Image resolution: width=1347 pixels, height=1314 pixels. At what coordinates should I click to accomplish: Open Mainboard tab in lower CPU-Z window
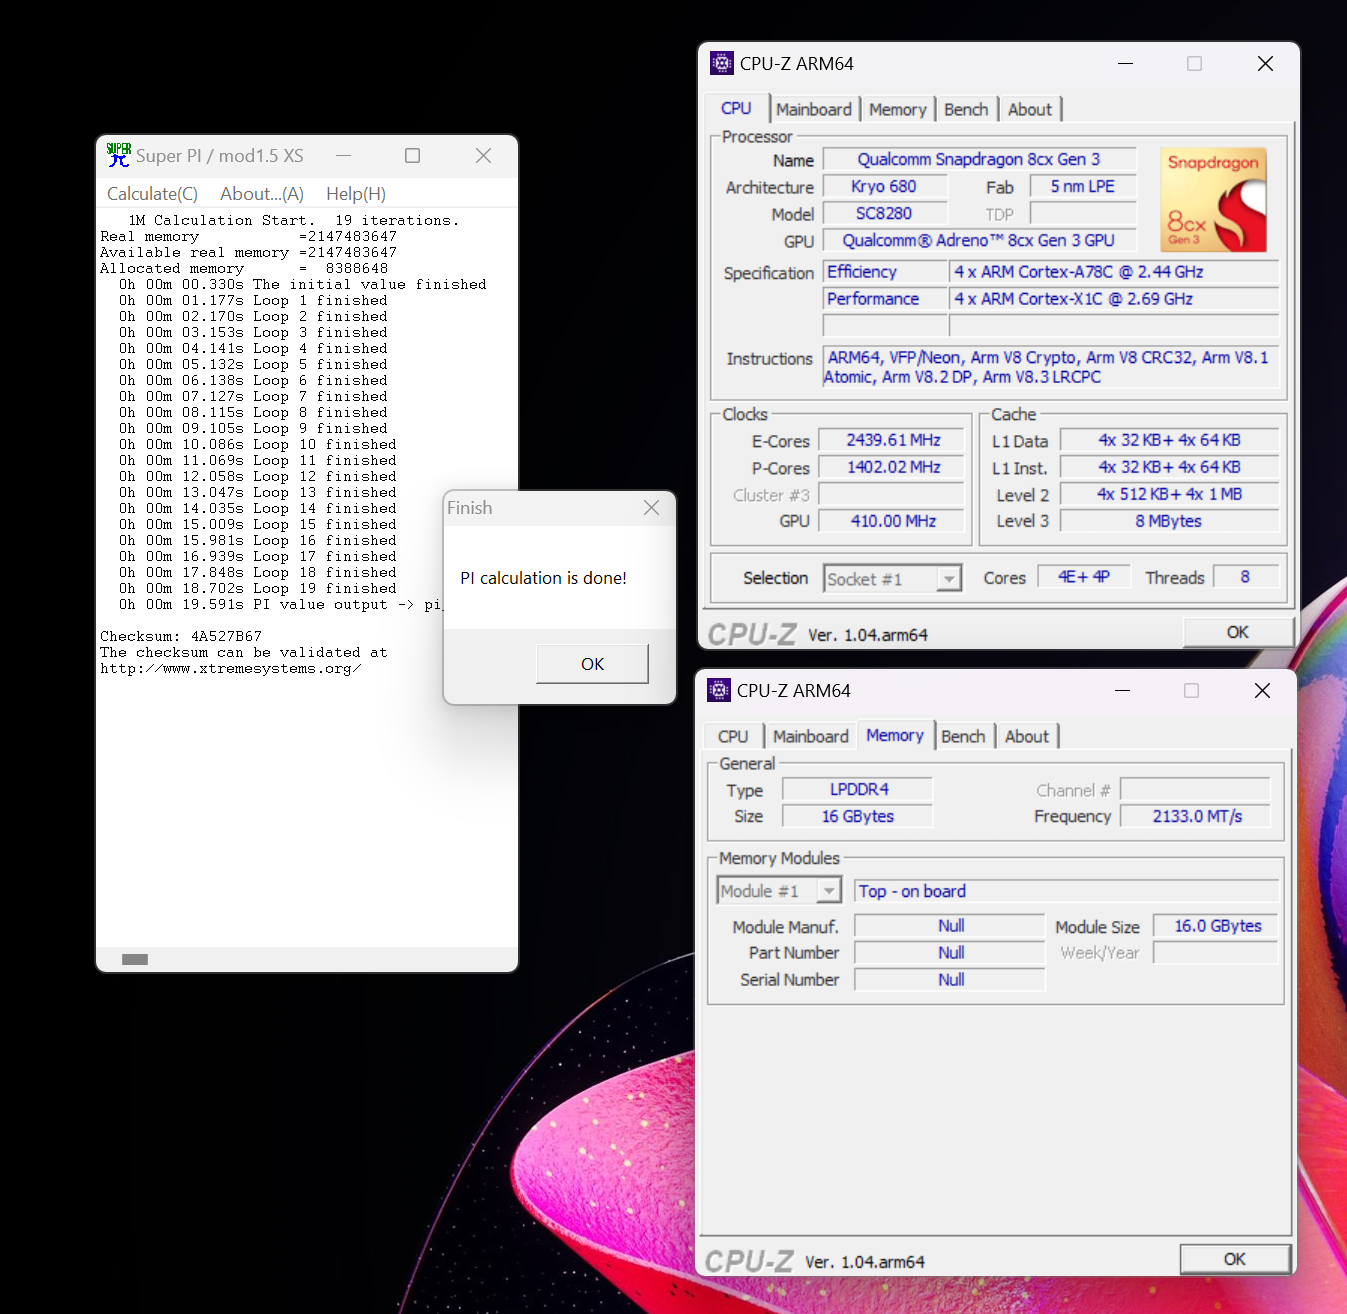[811, 737]
